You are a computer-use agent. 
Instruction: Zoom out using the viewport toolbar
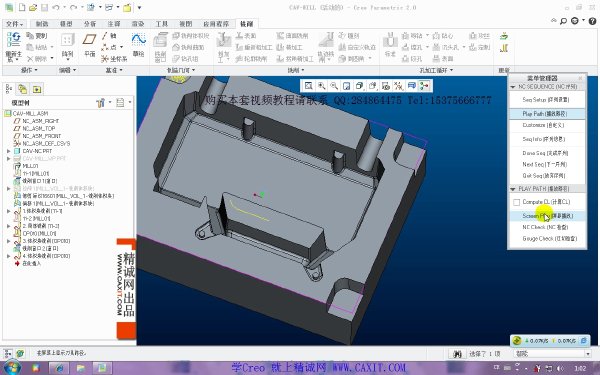334,86
